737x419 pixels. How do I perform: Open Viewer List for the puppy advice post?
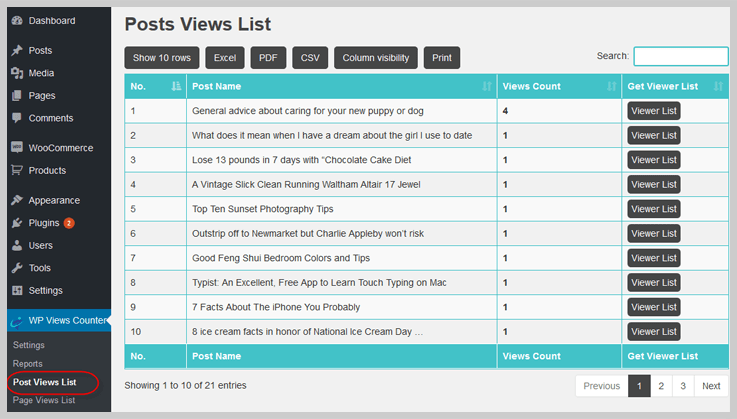[x=654, y=111]
